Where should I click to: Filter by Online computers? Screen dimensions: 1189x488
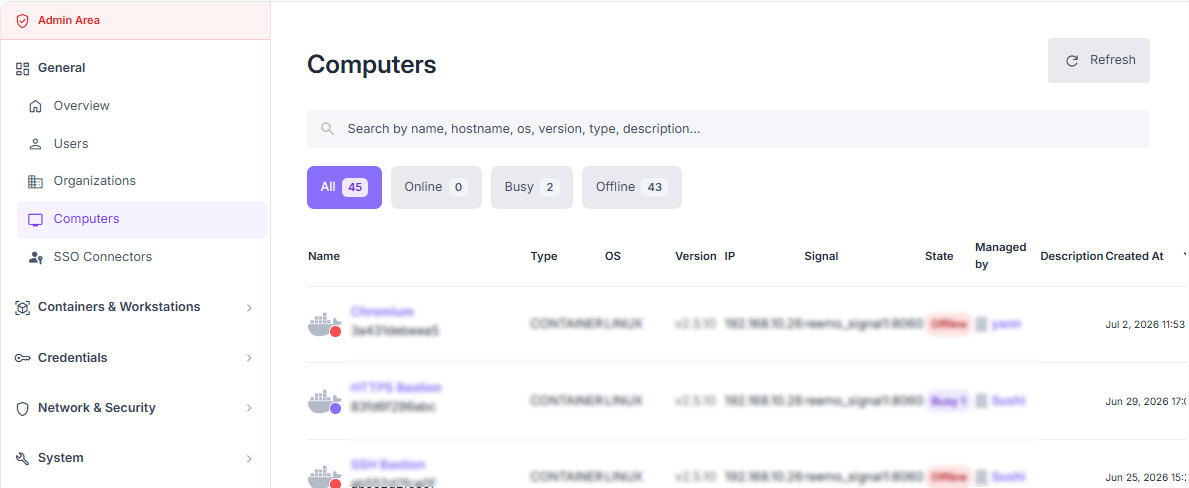(x=436, y=187)
